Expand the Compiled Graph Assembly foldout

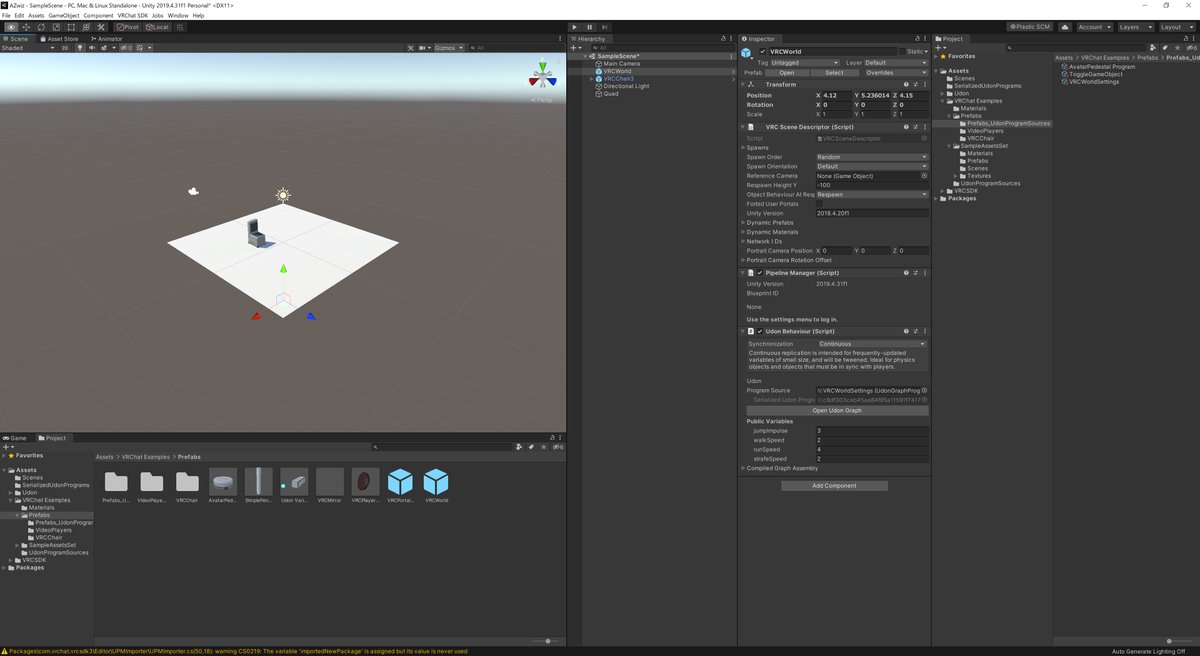tap(744, 468)
